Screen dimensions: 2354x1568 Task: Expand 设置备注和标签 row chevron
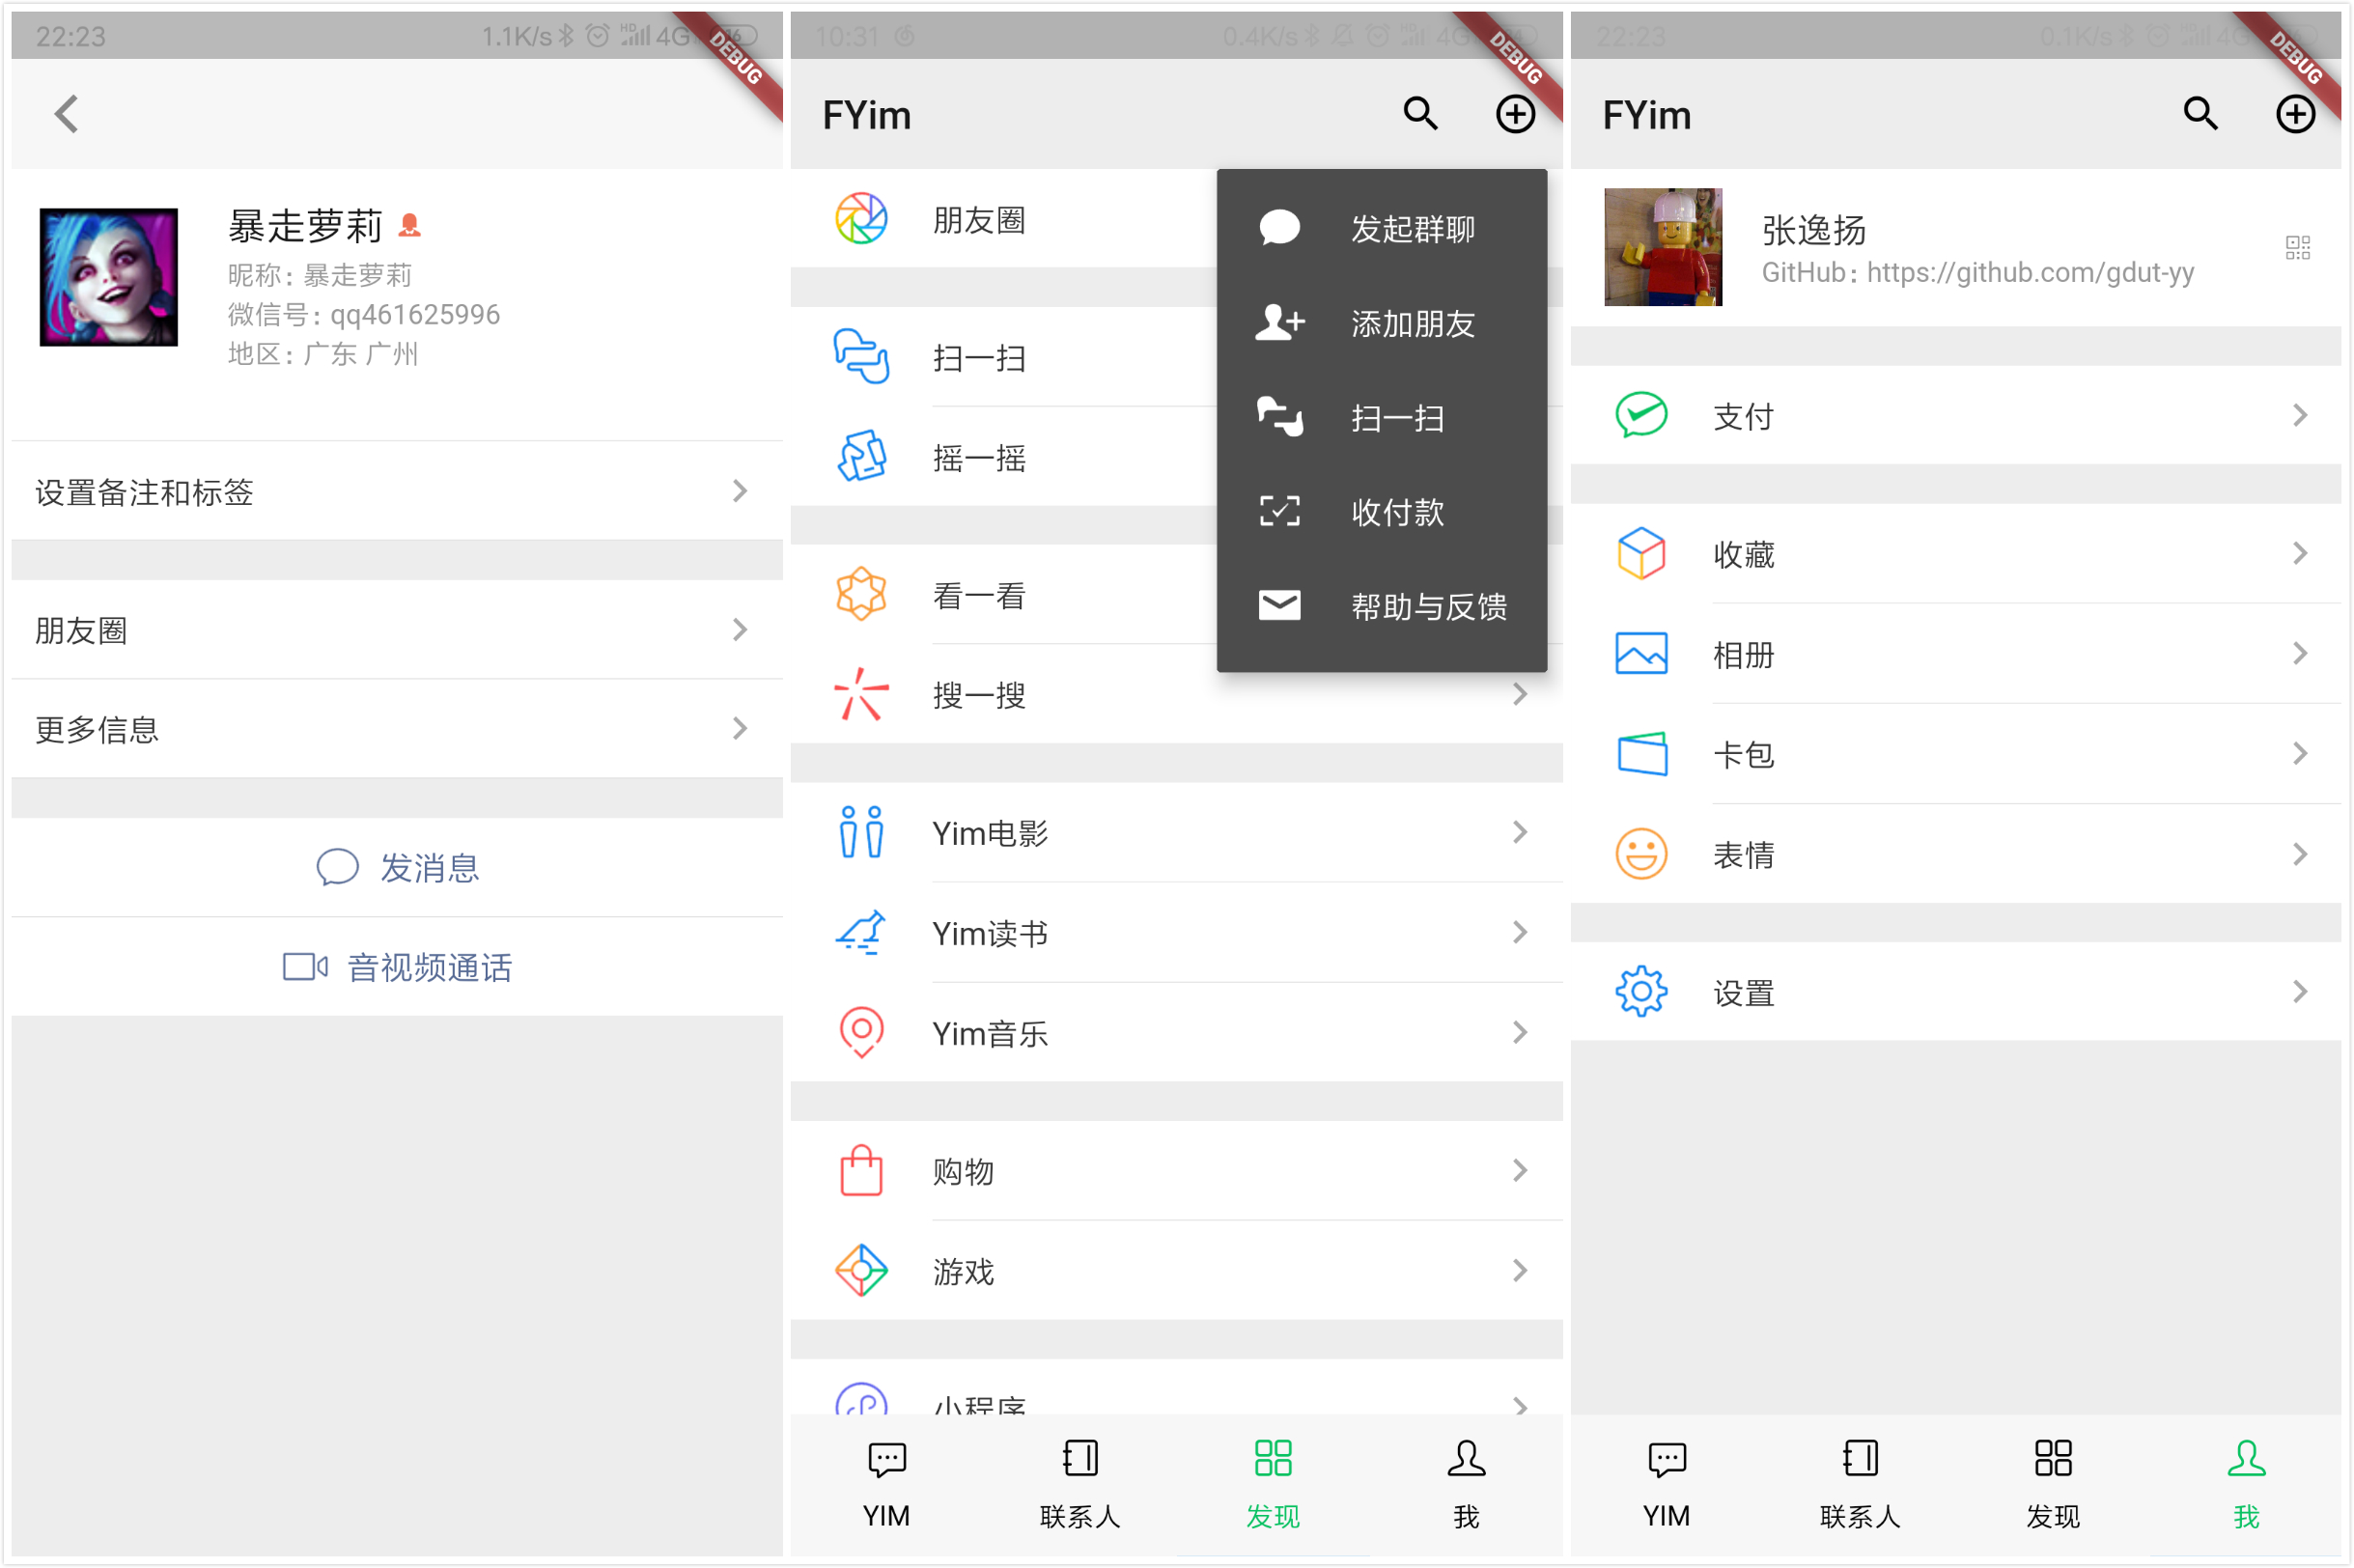[x=739, y=491]
